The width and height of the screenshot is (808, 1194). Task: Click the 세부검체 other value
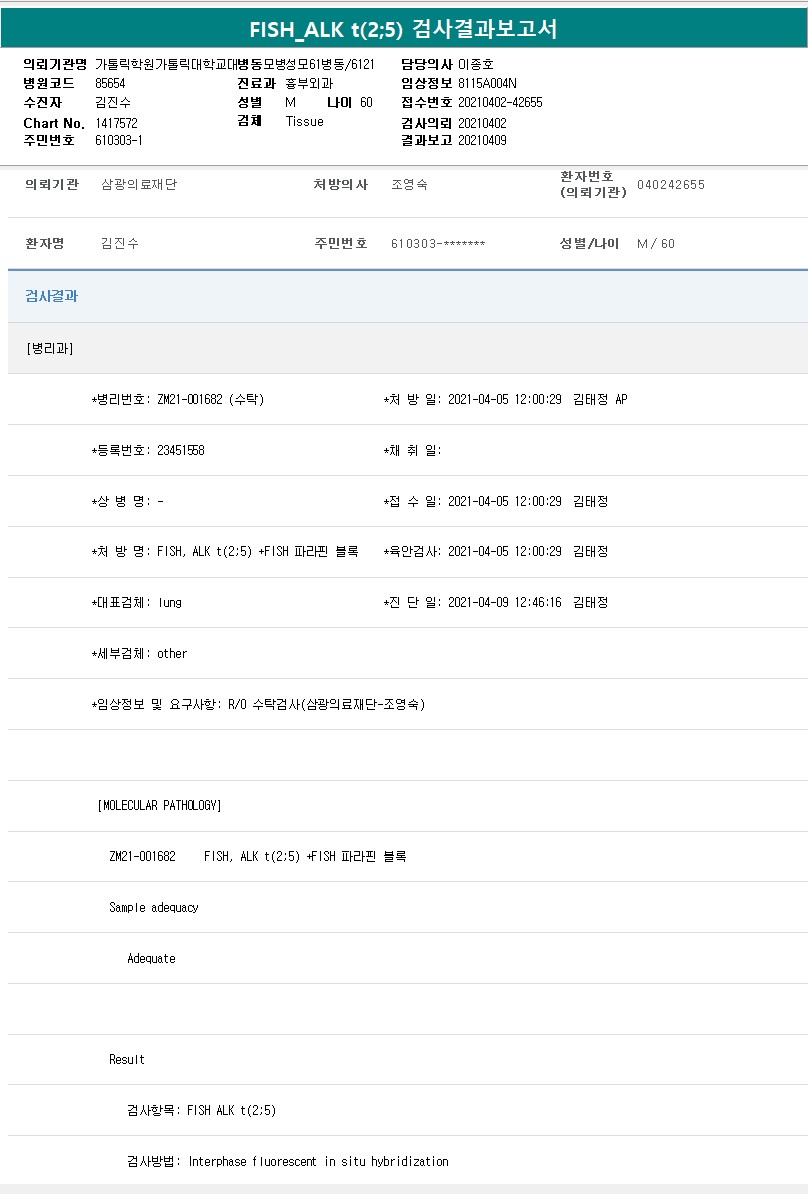[172, 654]
